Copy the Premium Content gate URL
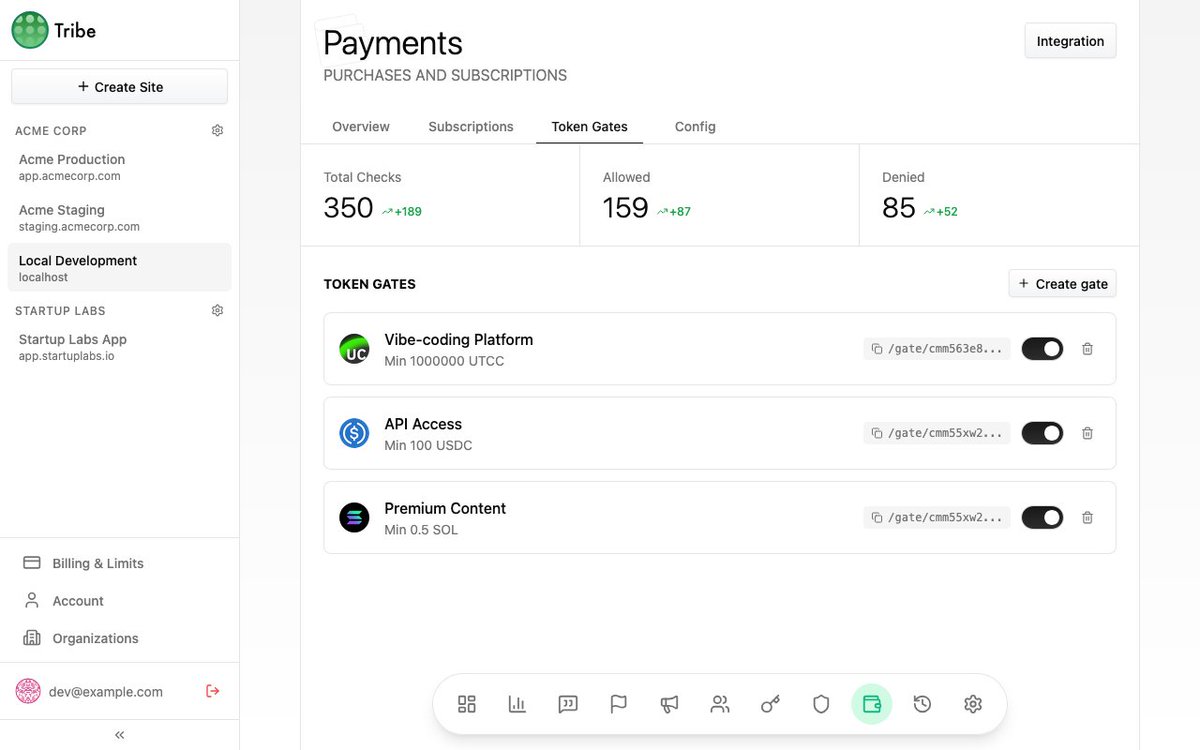 [937, 518]
